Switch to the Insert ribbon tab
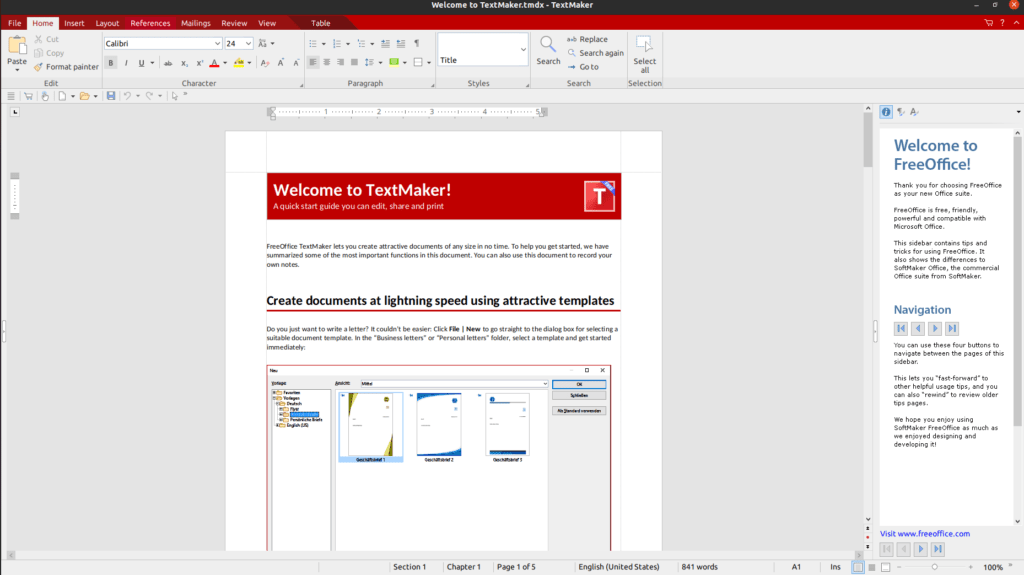This screenshot has height=575, width=1024. [x=74, y=23]
